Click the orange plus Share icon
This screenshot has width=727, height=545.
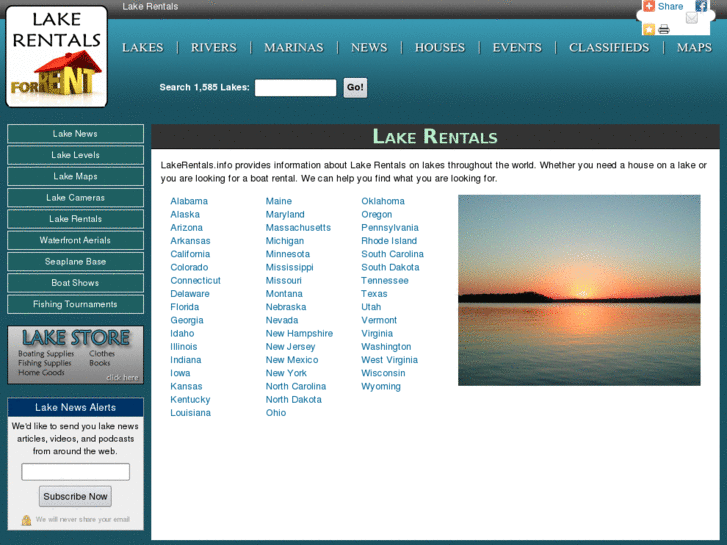click(x=649, y=6)
